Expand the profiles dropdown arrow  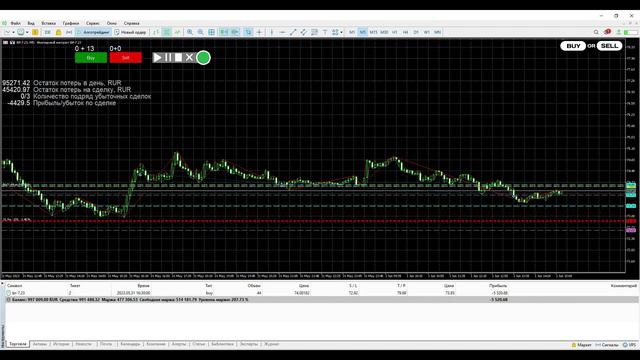pos(27,32)
